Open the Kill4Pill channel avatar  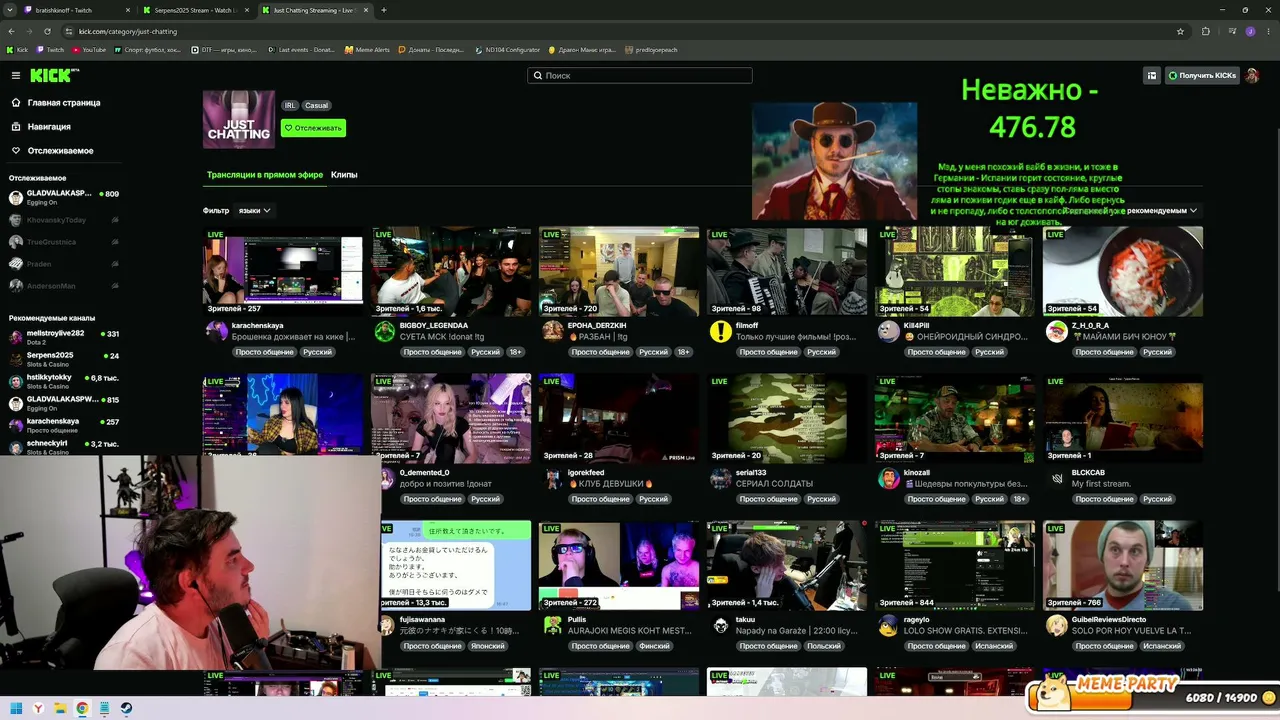[888, 332]
